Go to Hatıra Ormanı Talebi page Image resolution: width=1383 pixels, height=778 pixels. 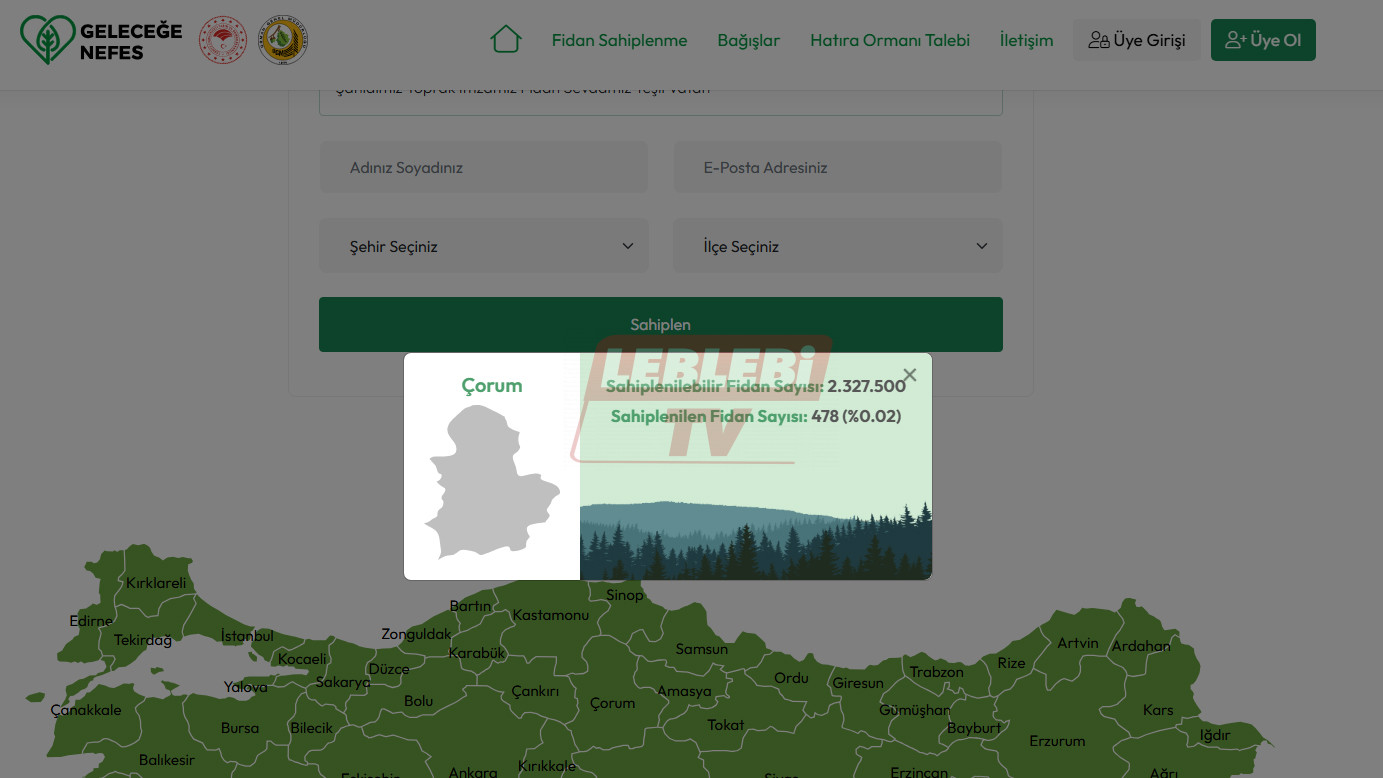click(889, 41)
